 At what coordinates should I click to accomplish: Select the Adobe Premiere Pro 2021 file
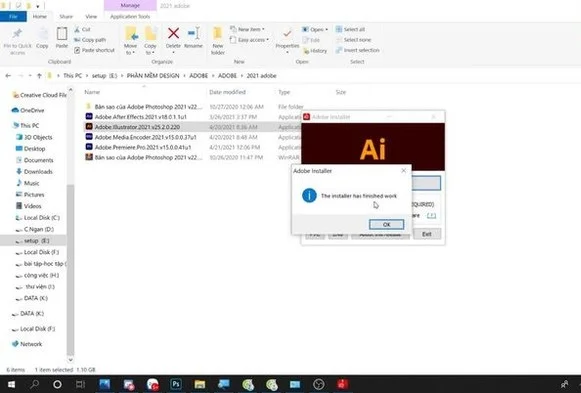tap(143, 147)
